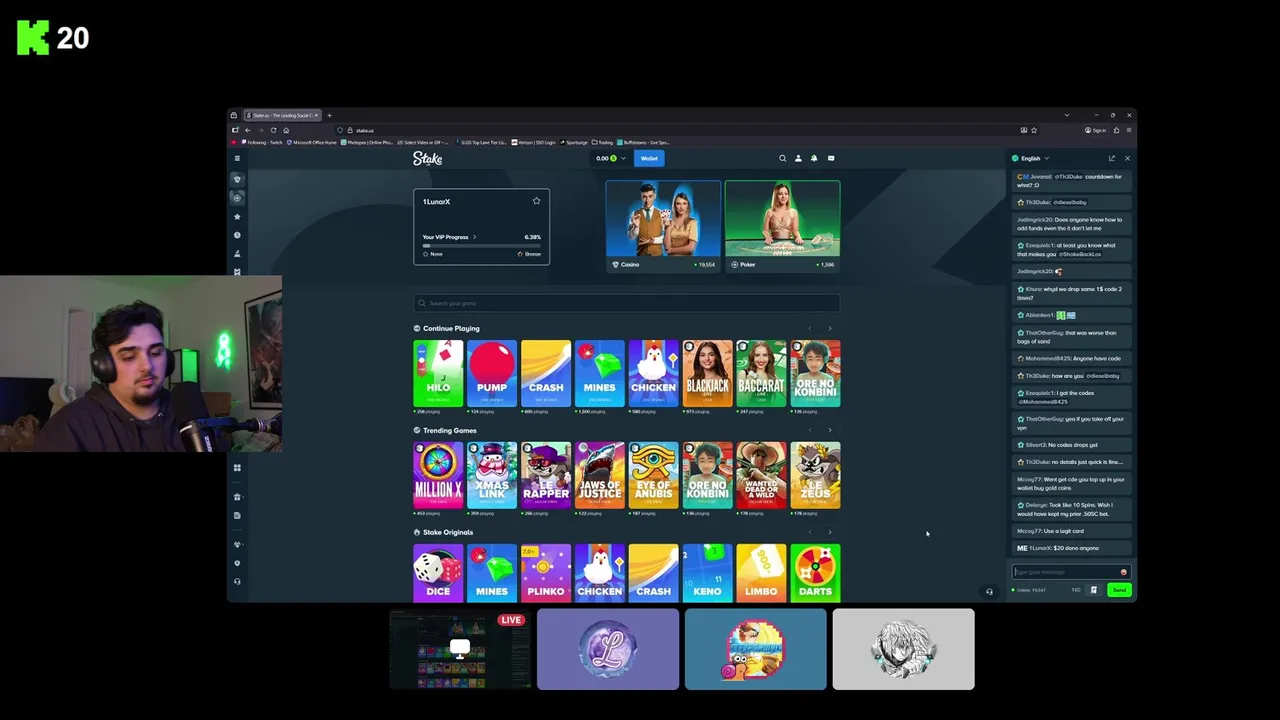Open the Pump game thumbnail
The image size is (1280, 720).
coord(492,374)
